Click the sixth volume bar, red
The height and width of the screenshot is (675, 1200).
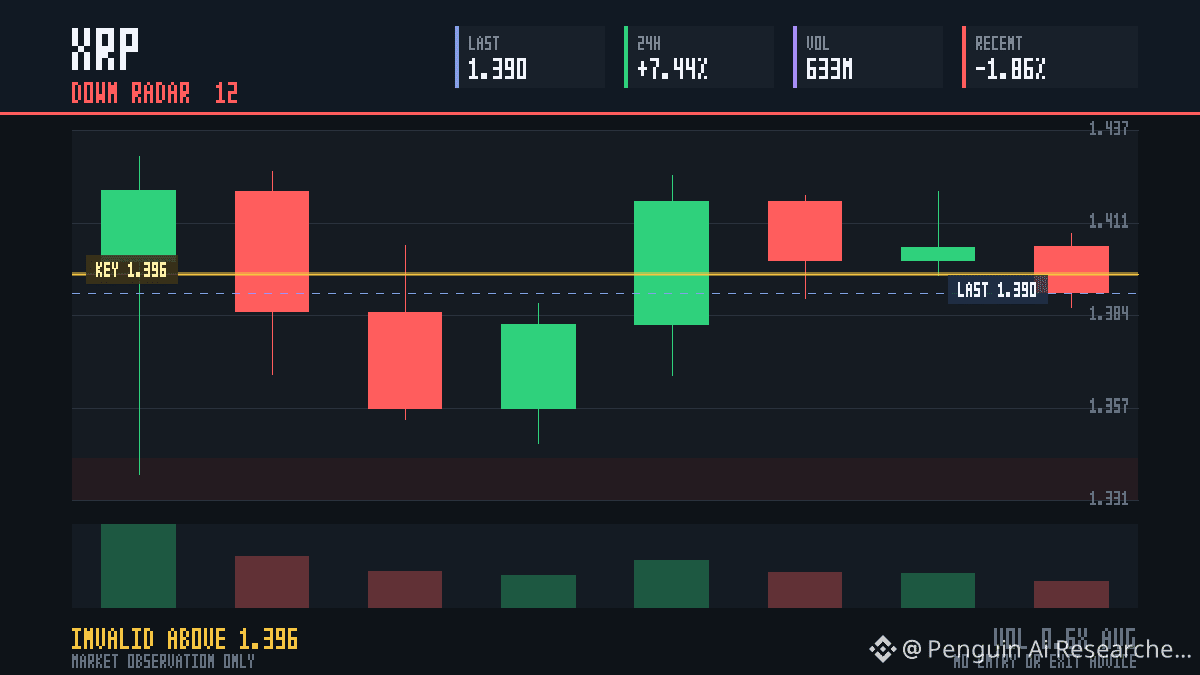click(x=805, y=590)
